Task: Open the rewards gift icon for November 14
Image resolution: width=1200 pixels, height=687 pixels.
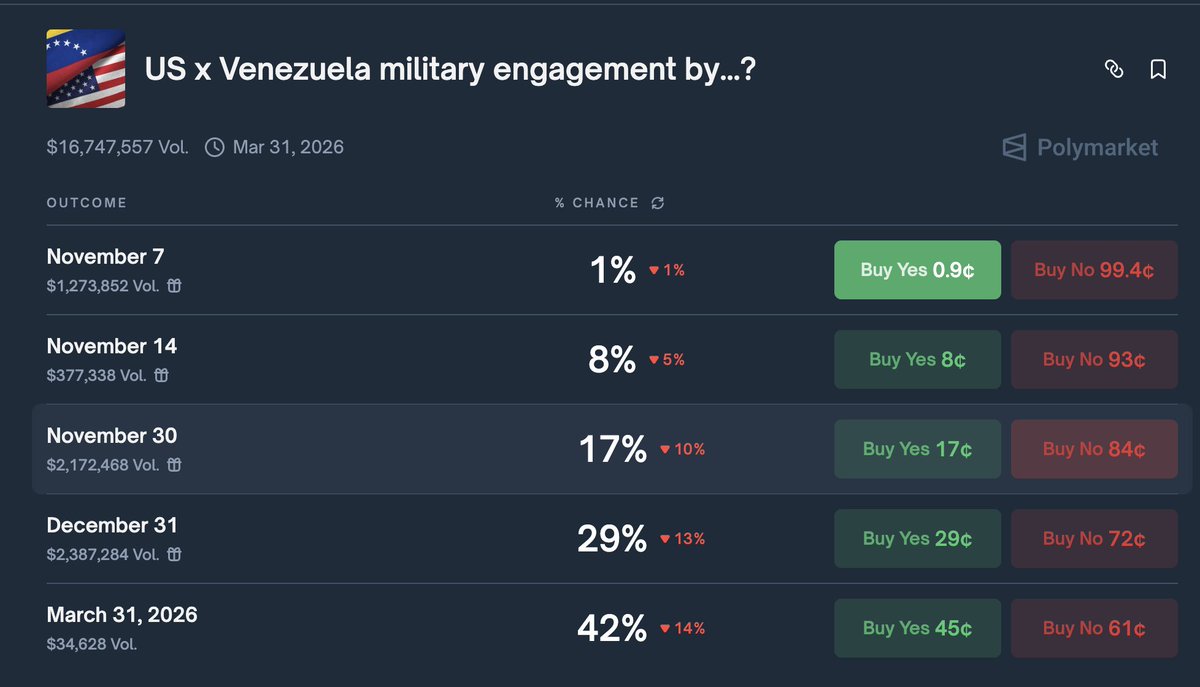Action: tap(161, 376)
